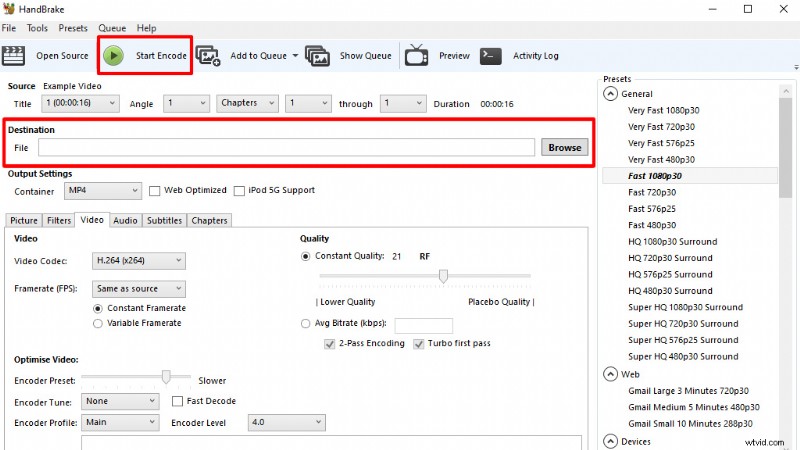Screen dimensions: 800x450
Task: Switch to the Picture tab
Action: tap(24, 220)
